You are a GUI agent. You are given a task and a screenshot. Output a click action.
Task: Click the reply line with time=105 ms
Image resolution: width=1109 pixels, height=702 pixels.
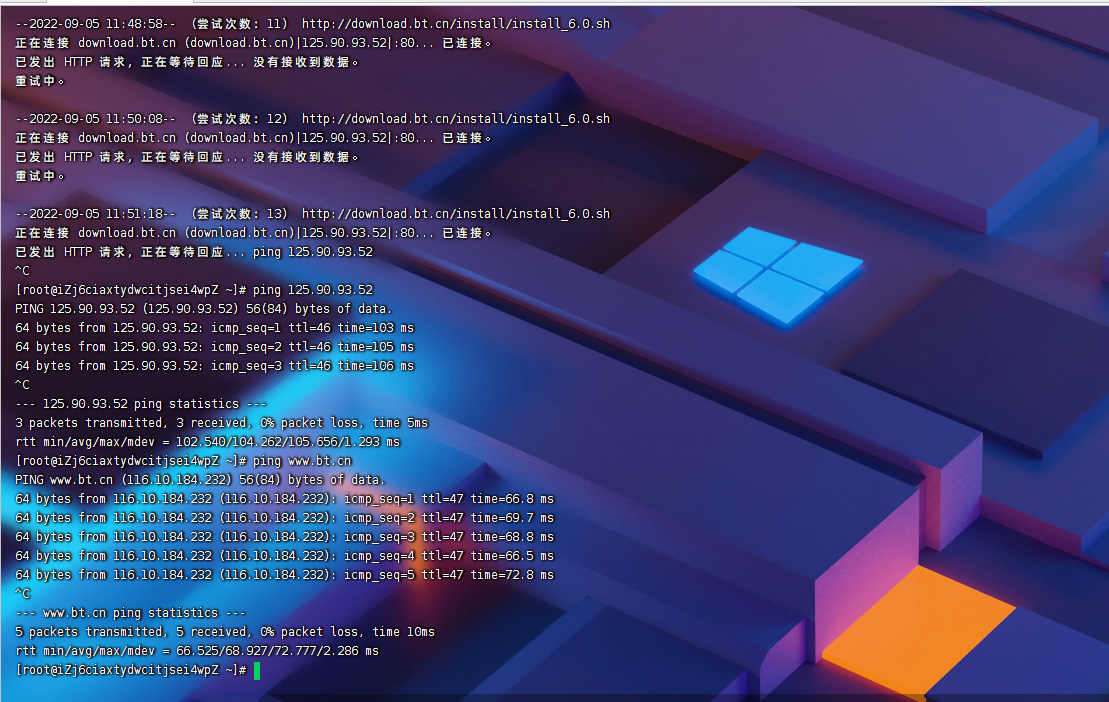pyautogui.click(x=214, y=347)
